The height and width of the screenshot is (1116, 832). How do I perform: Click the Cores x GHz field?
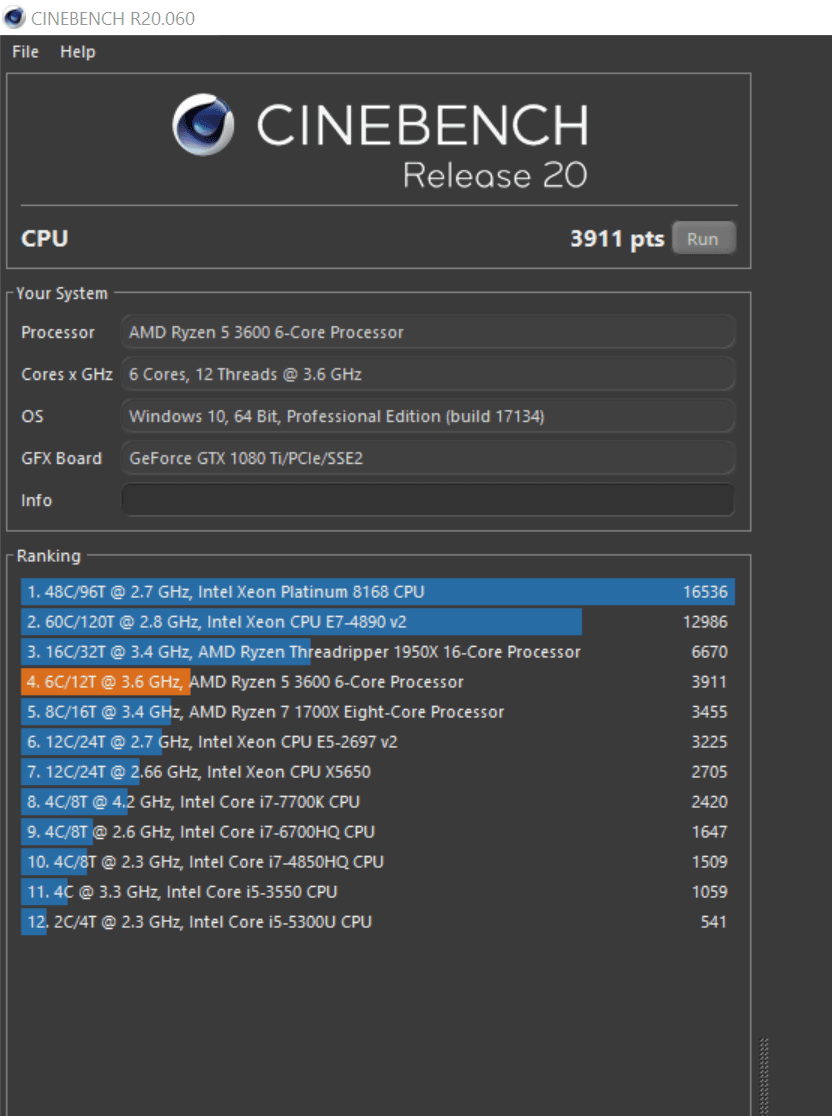tap(427, 374)
